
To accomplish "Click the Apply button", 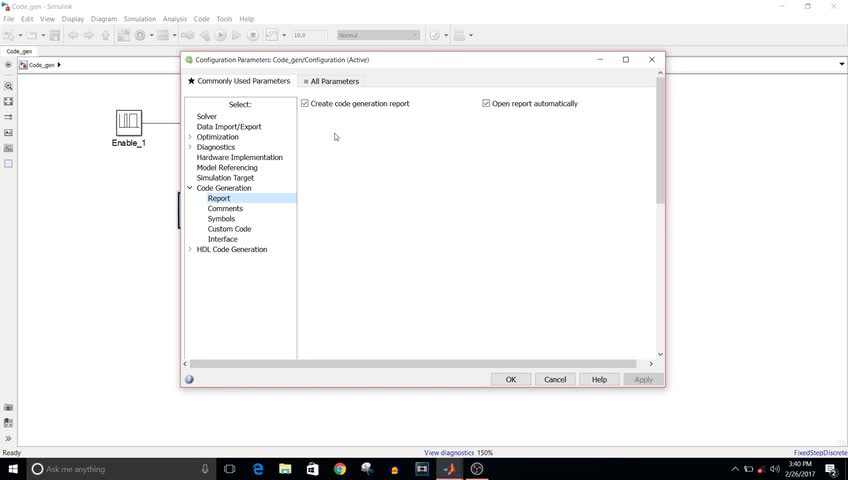I will (644, 379).
